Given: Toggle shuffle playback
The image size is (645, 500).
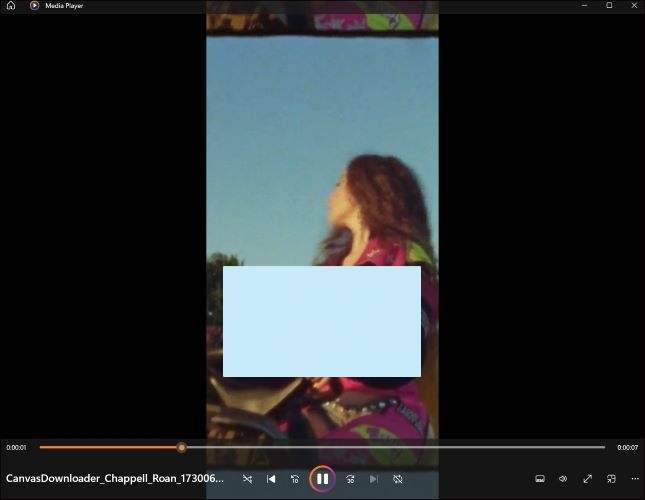Looking at the screenshot, I should (247, 479).
